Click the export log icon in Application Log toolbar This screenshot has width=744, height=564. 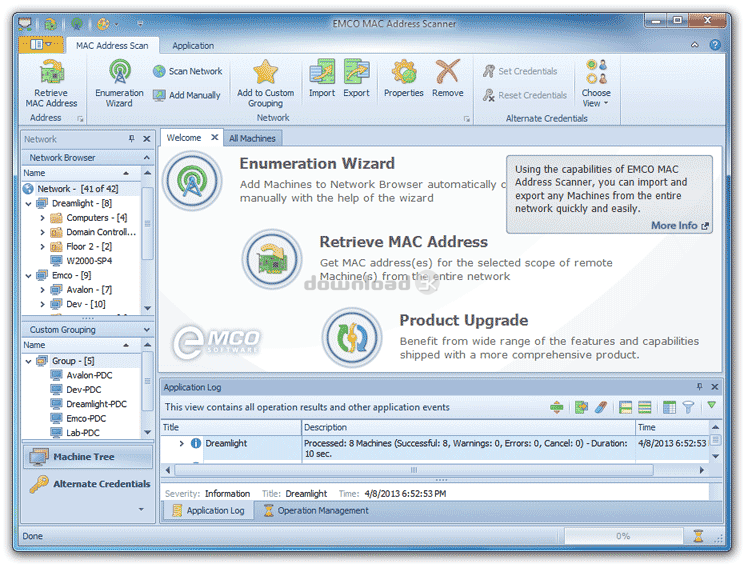[581, 407]
